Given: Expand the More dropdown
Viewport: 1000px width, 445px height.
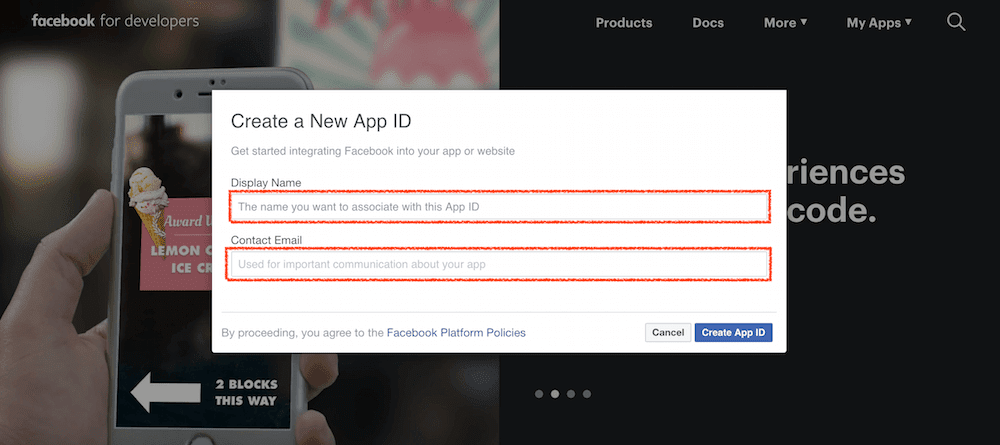Looking at the screenshot, I should tap(785, 22).
